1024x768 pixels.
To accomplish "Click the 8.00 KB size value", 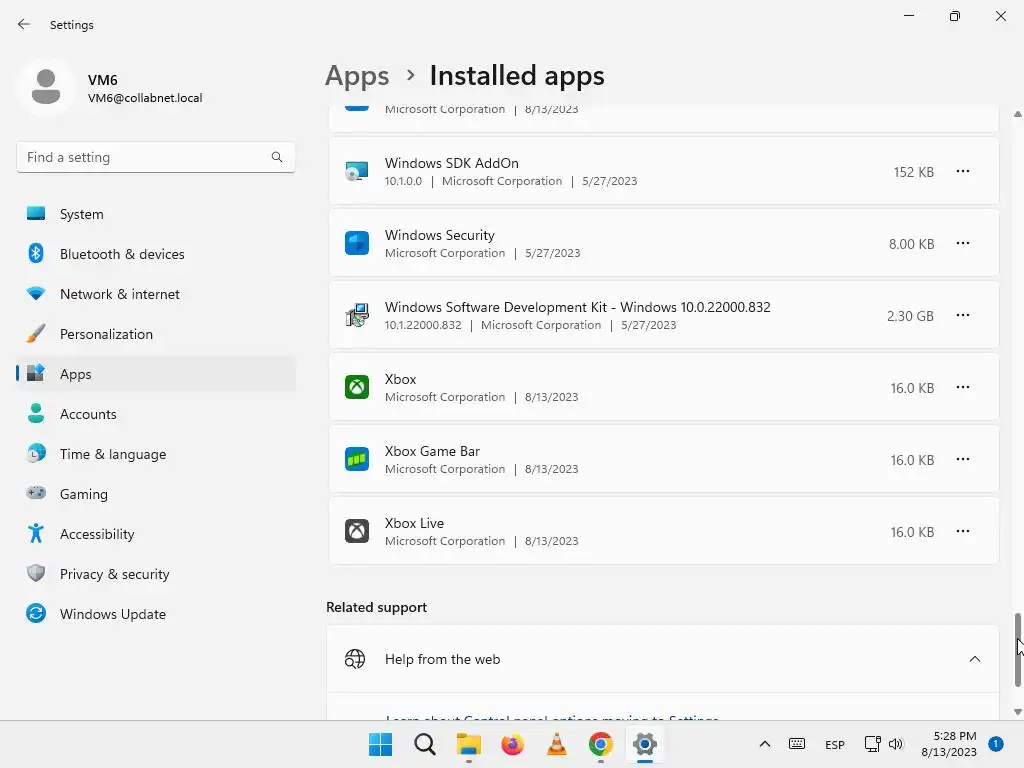I will [x=911, y=244].
